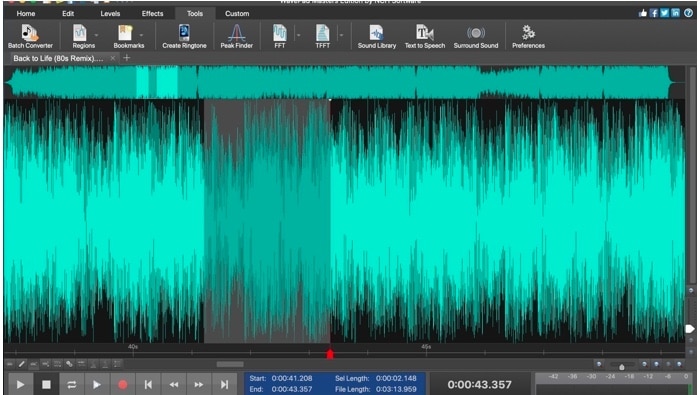Expand the TFFT dropdown arrow

point(342,35)
